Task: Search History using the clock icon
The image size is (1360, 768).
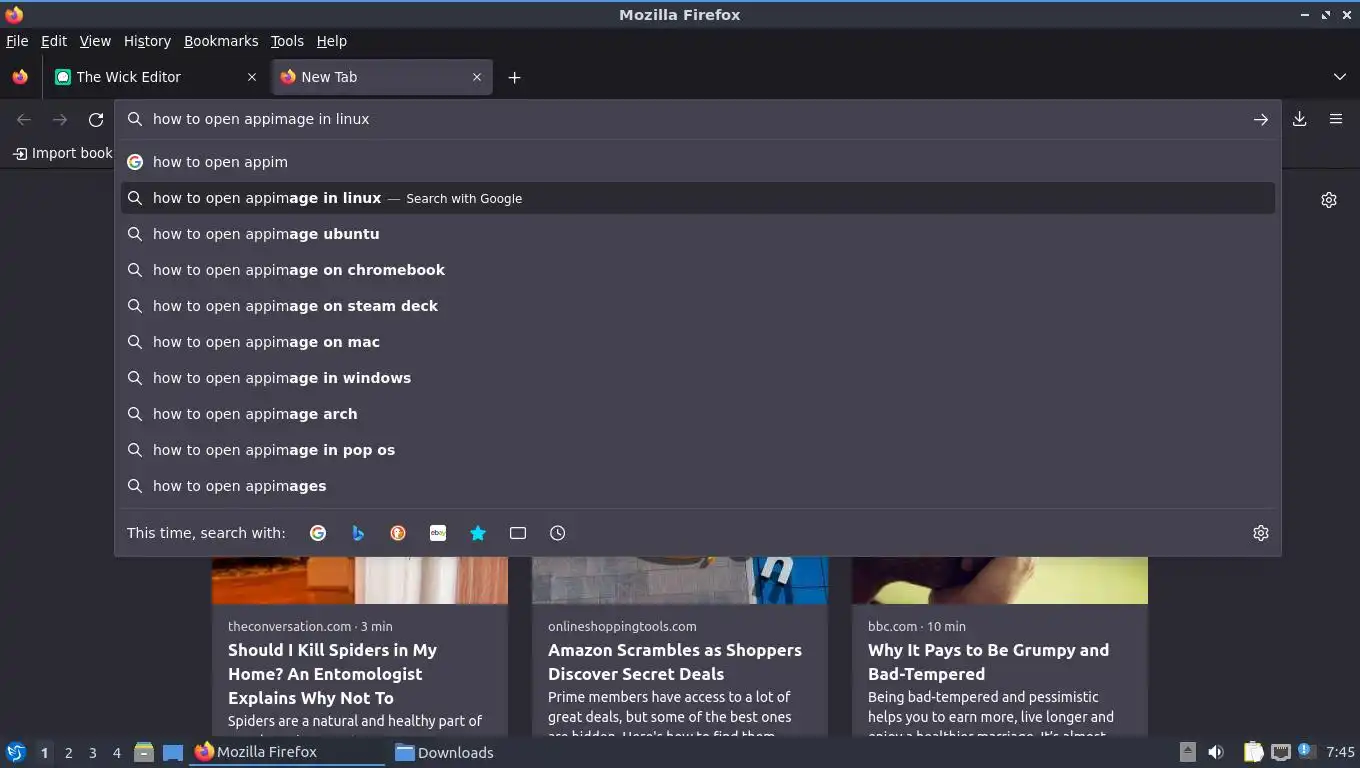Action: (558, 533)
